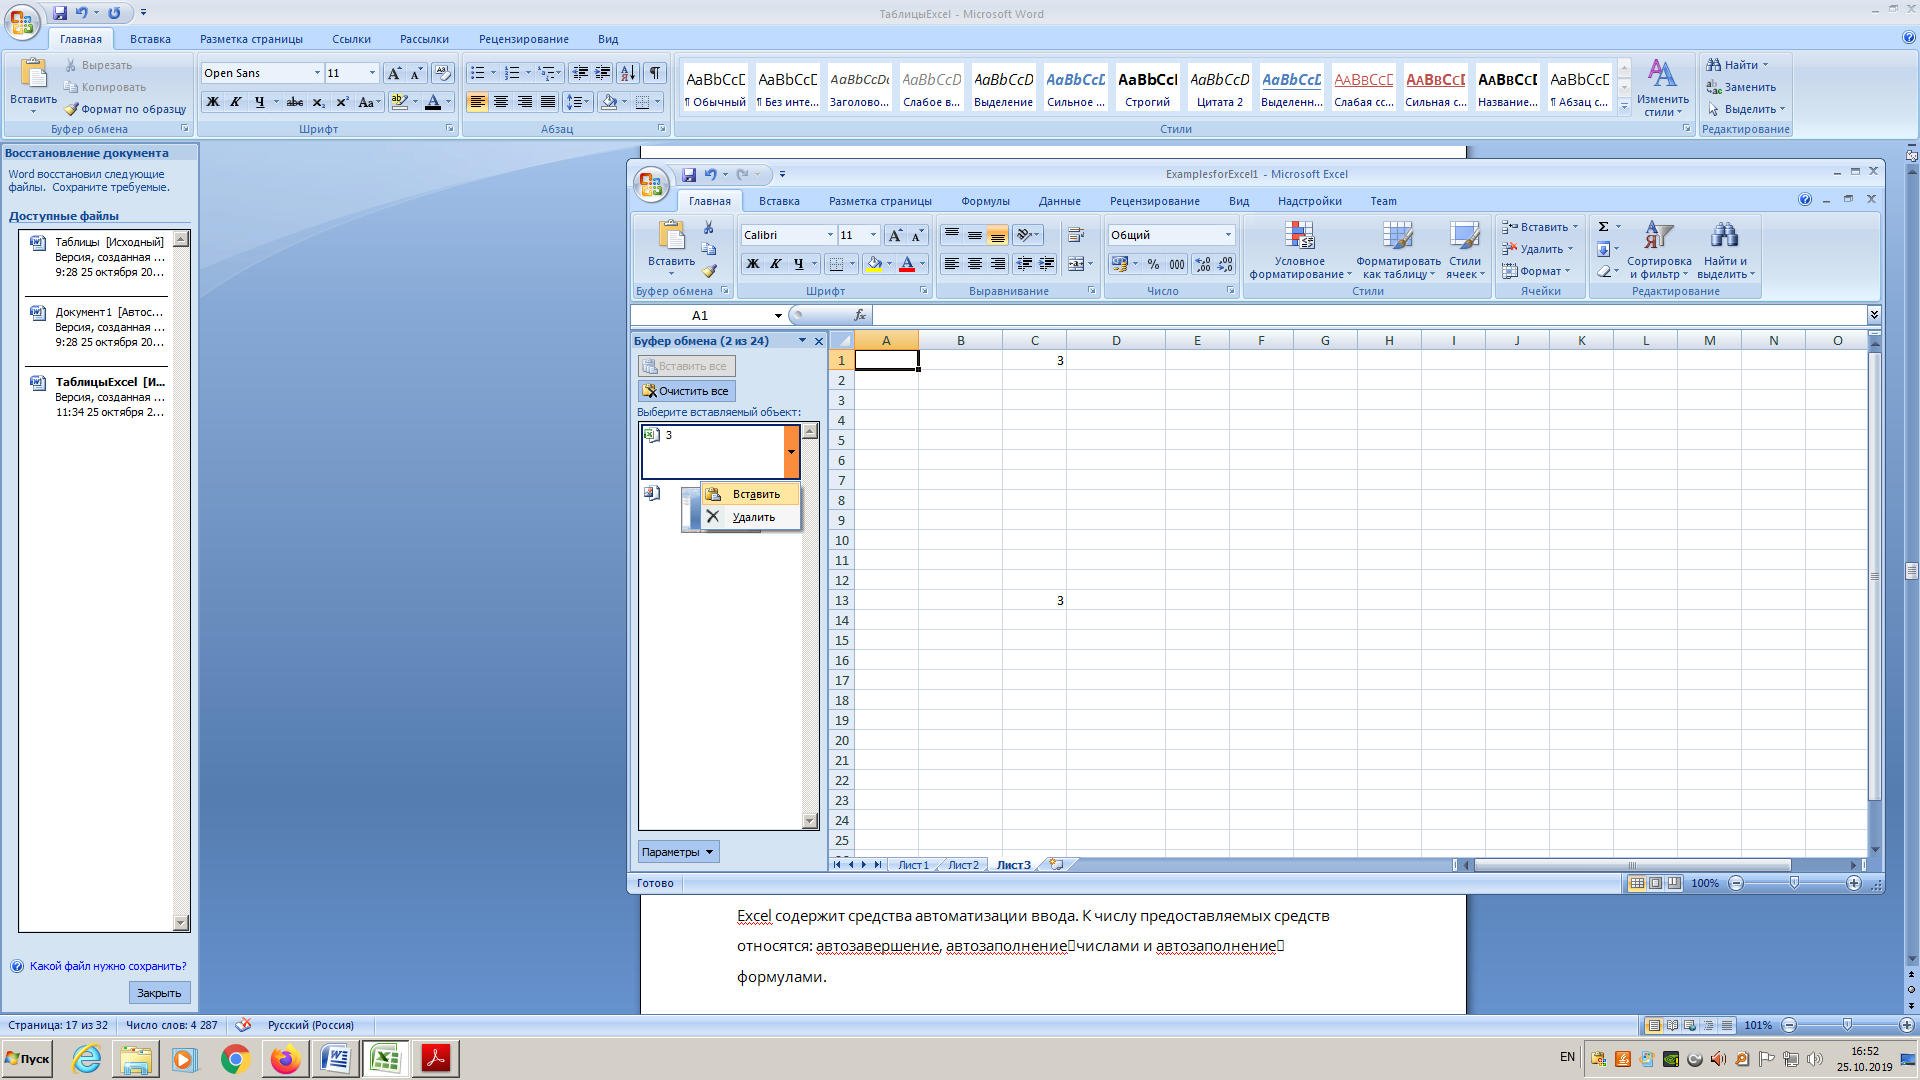Click Insert Worksheet tab icon
Screen dimensions: 1920x1080
click(1056, 864)
